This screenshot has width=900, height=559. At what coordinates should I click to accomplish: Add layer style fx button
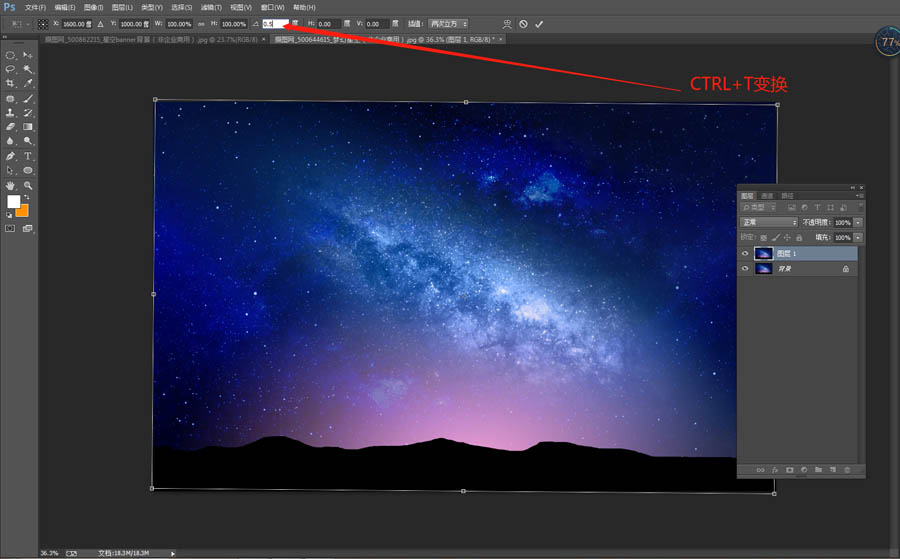coord(775,470)
